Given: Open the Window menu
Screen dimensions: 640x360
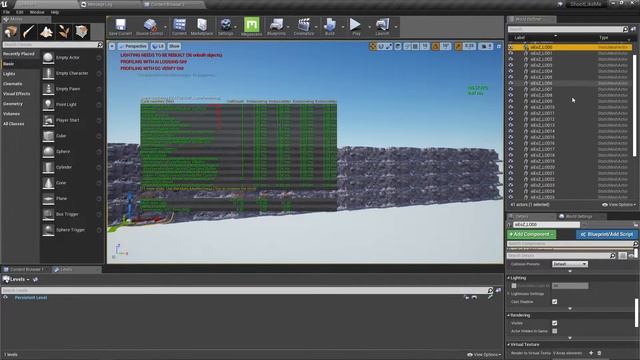Looking at the screenshot, I should click(37, 12).
